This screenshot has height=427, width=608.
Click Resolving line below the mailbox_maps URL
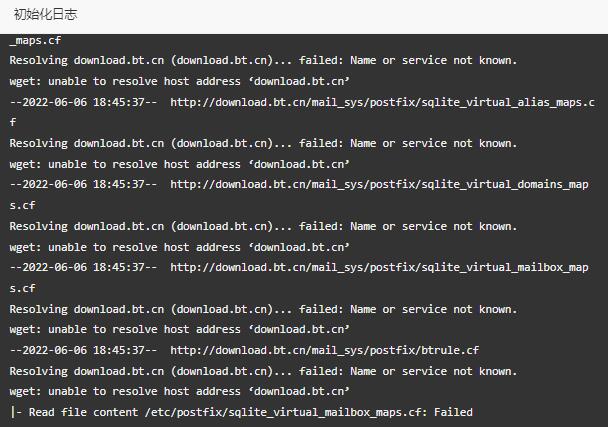pos(263,309)
